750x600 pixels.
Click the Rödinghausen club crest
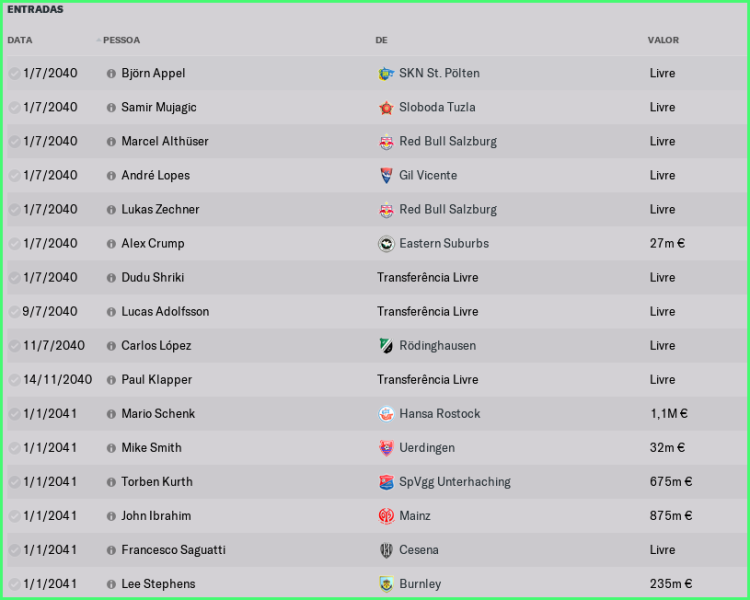(386, 345)
